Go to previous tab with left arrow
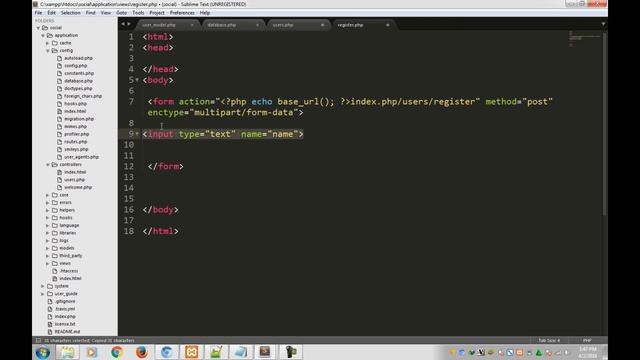 pyautogui.click(x=123, y=24)
